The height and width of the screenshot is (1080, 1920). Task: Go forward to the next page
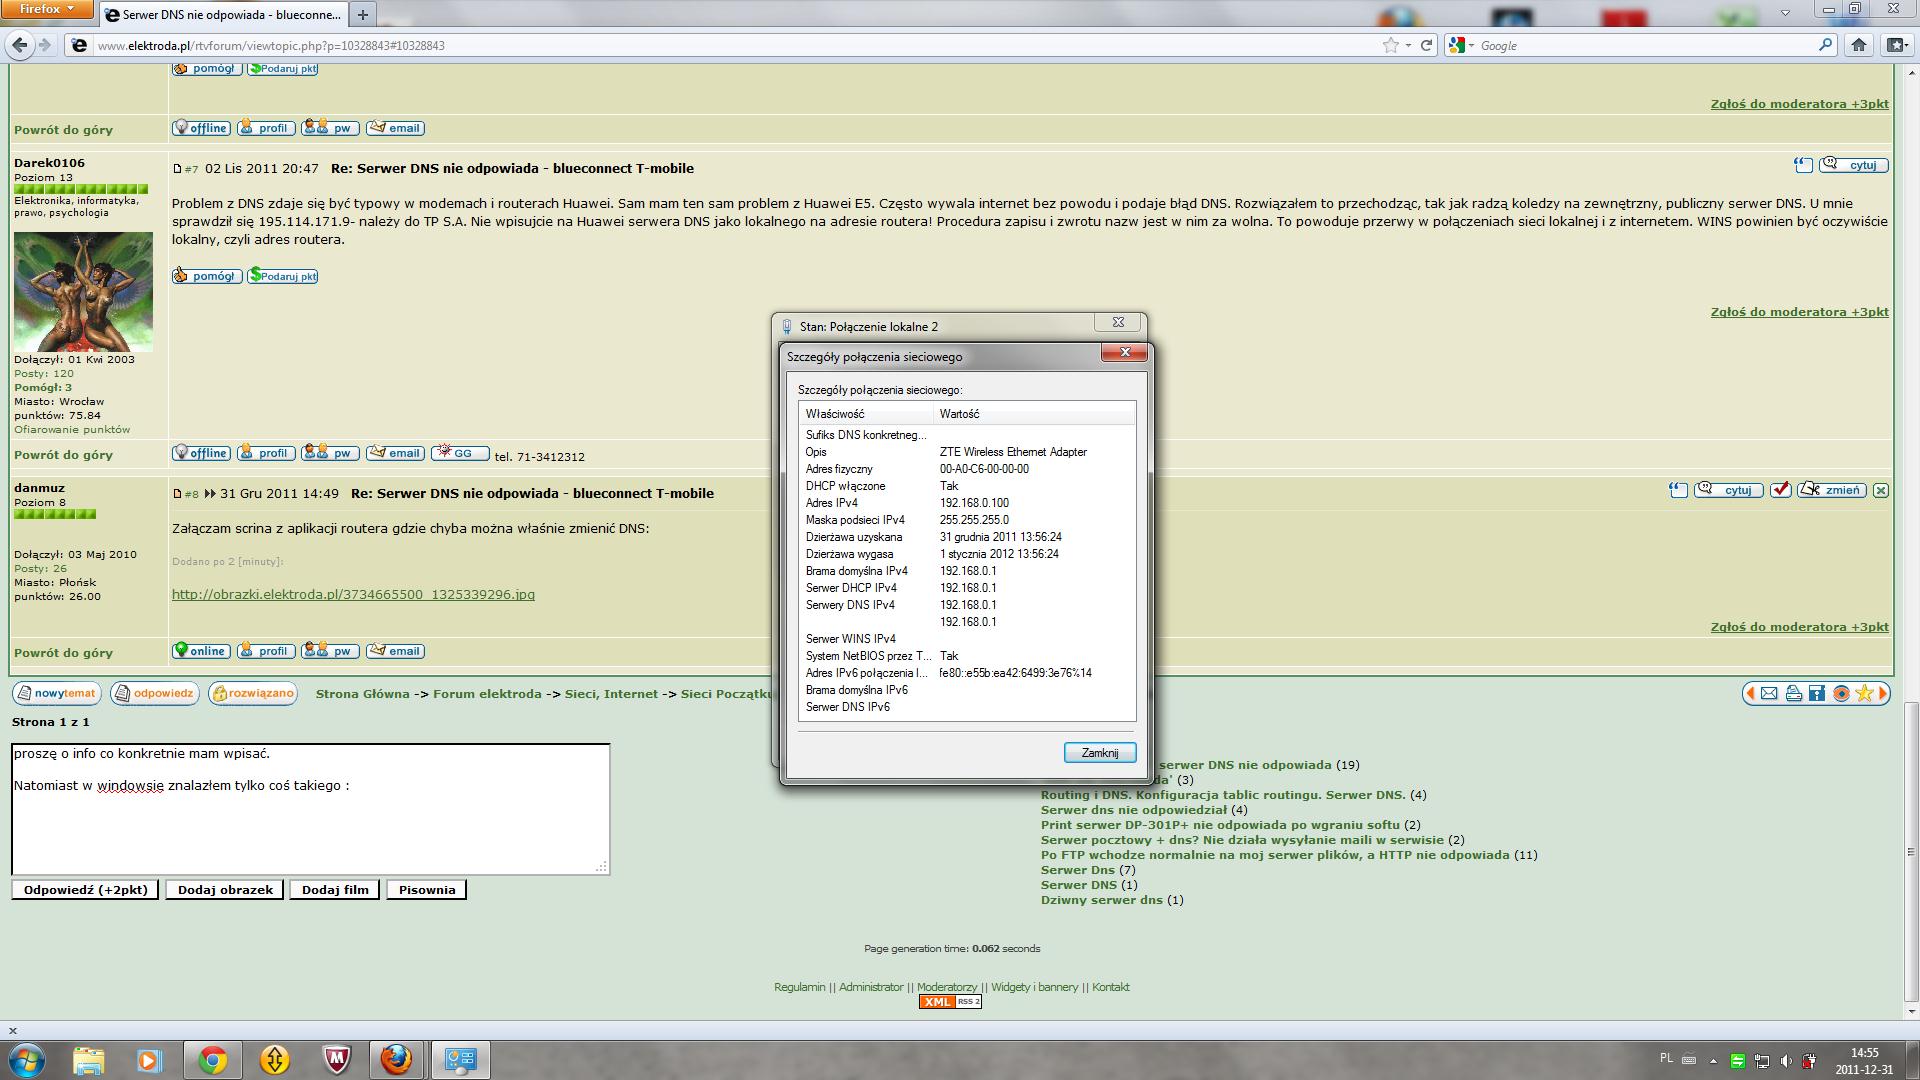[x=45, y=45]
